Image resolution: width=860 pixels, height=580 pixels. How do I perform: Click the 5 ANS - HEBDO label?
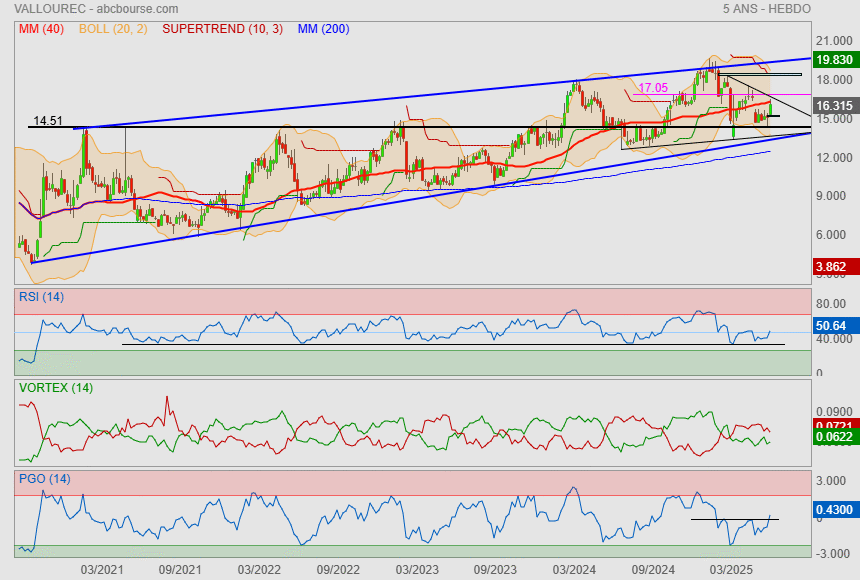[x=766, y=9]
